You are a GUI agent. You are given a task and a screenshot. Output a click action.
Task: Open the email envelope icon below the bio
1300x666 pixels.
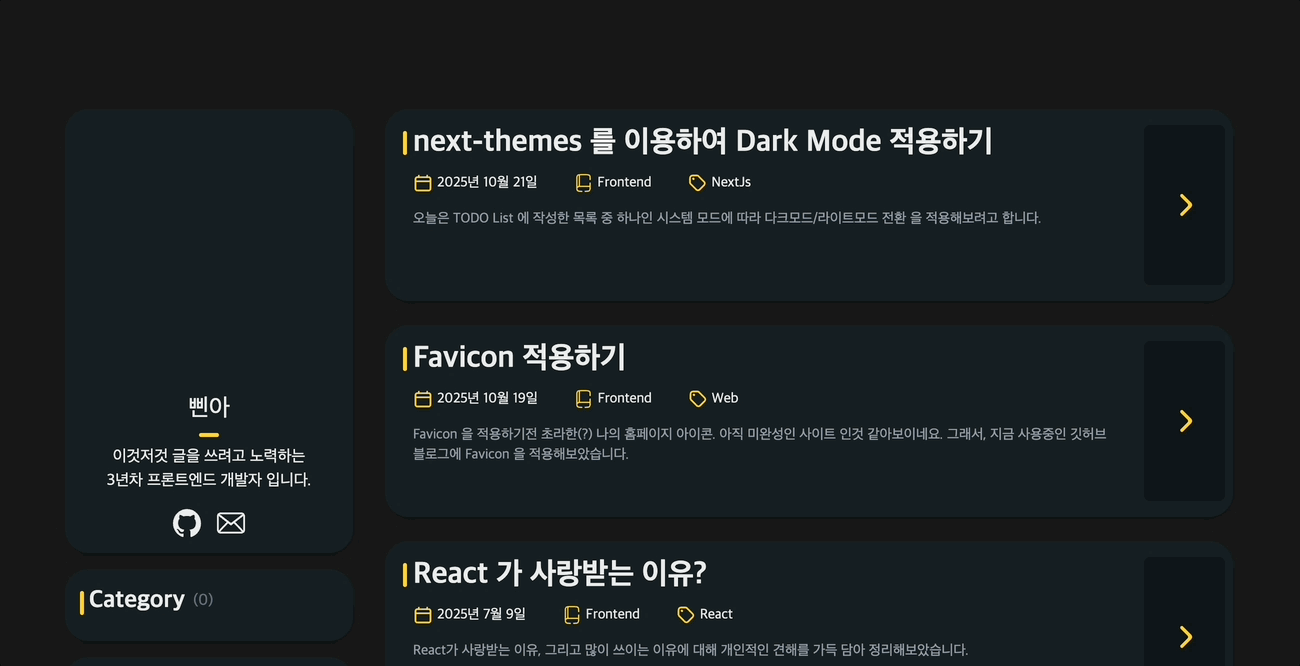231,523
